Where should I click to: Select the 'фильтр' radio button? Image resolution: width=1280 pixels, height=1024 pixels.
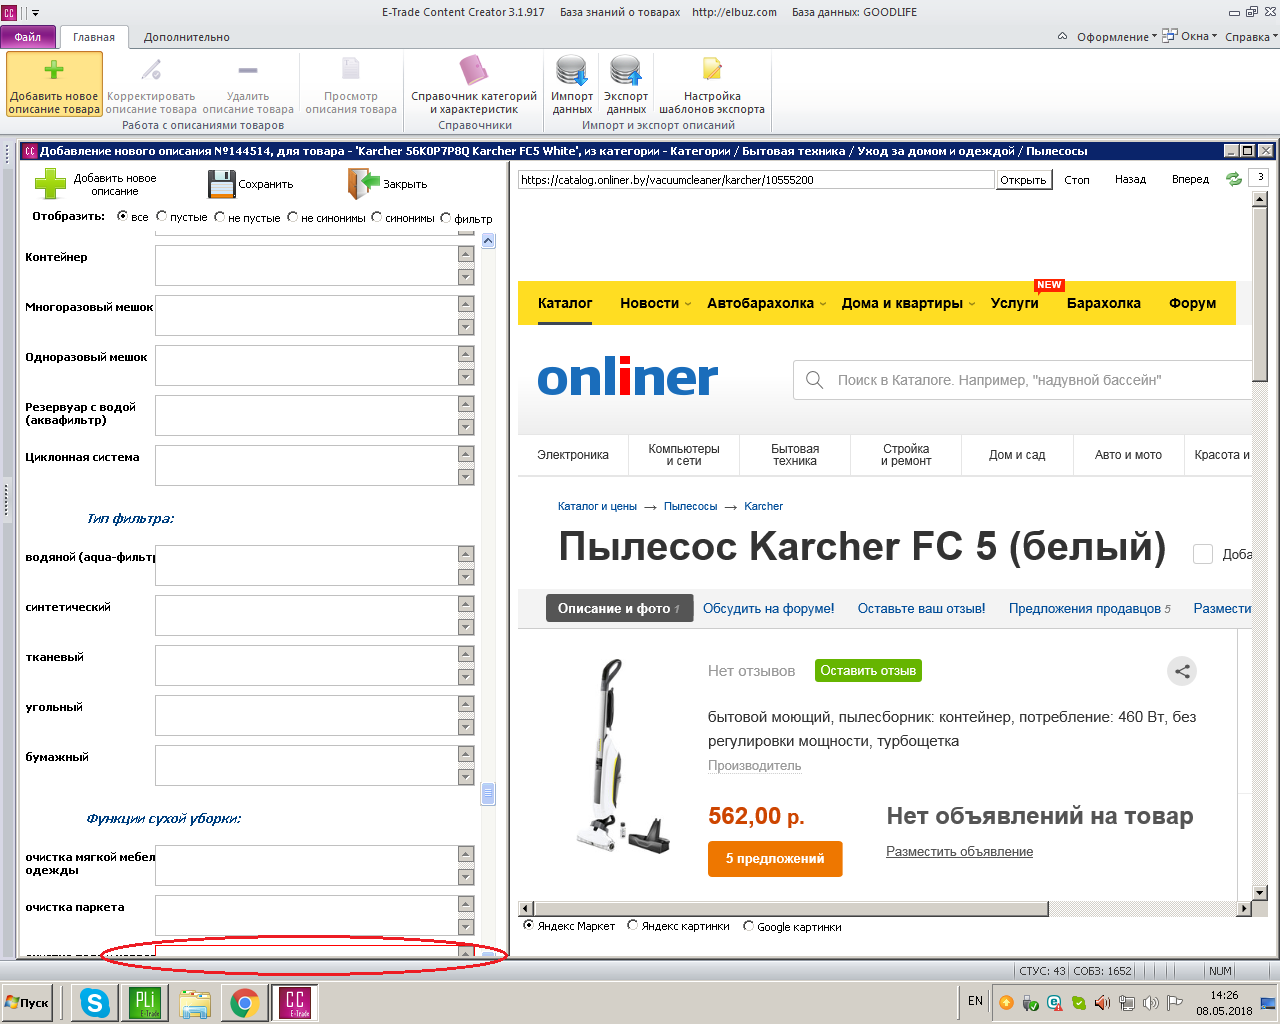pyautogui.click(x=446, y=216)
